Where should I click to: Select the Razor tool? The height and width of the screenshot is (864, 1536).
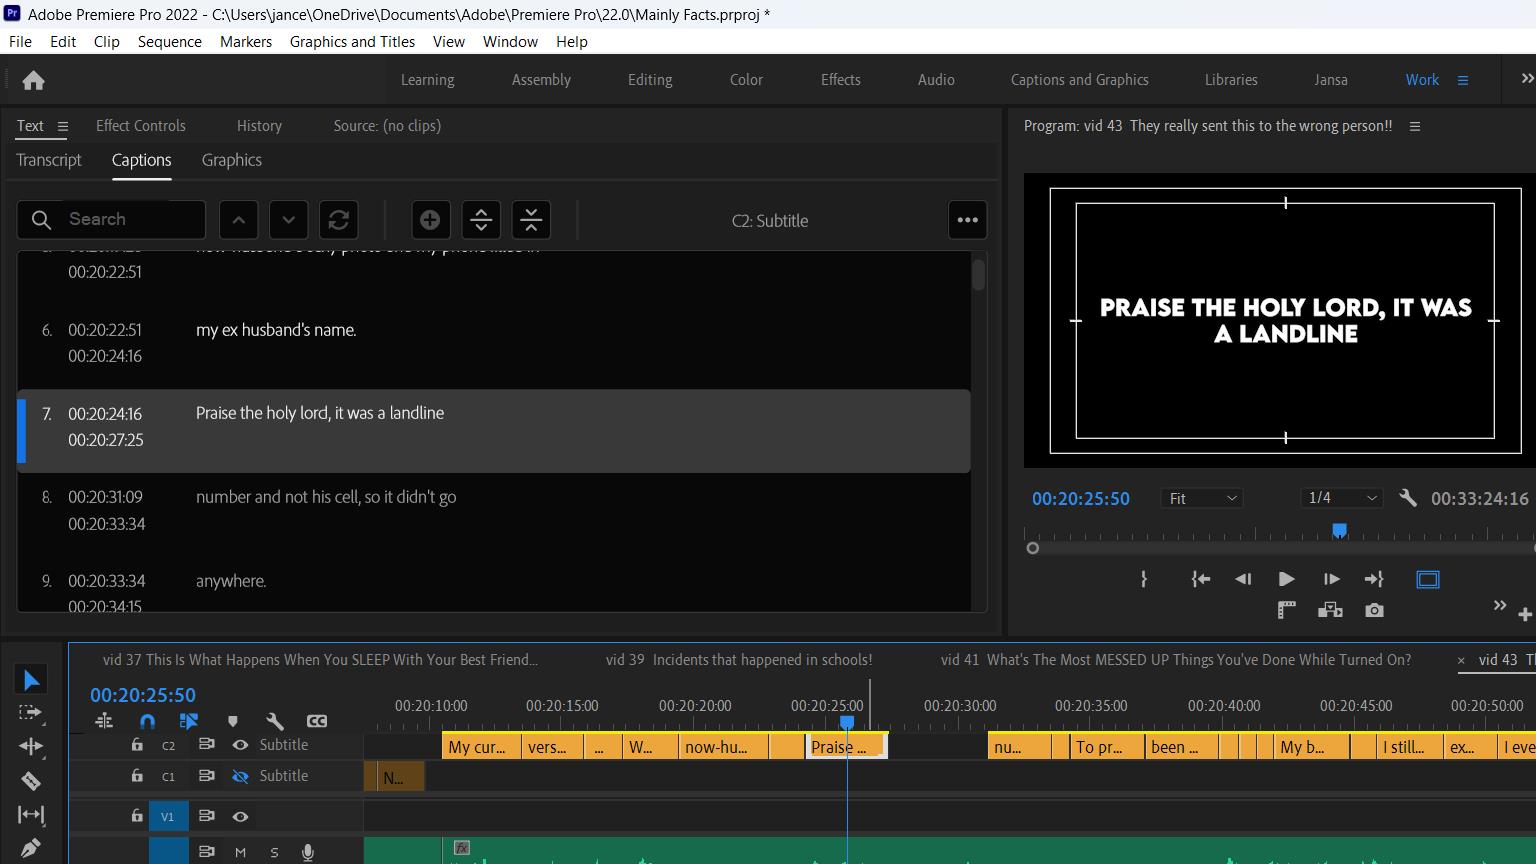point(31,781)
